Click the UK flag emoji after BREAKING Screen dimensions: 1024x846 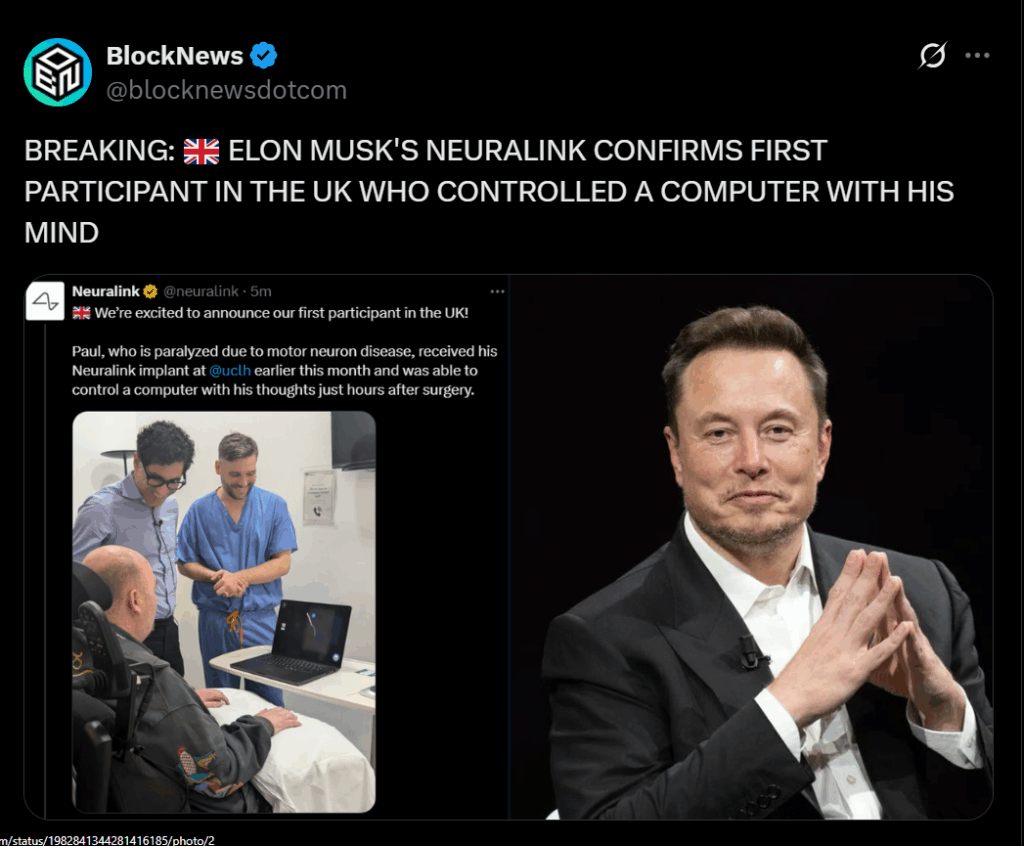pyautogui.click(x=201, y=152)
